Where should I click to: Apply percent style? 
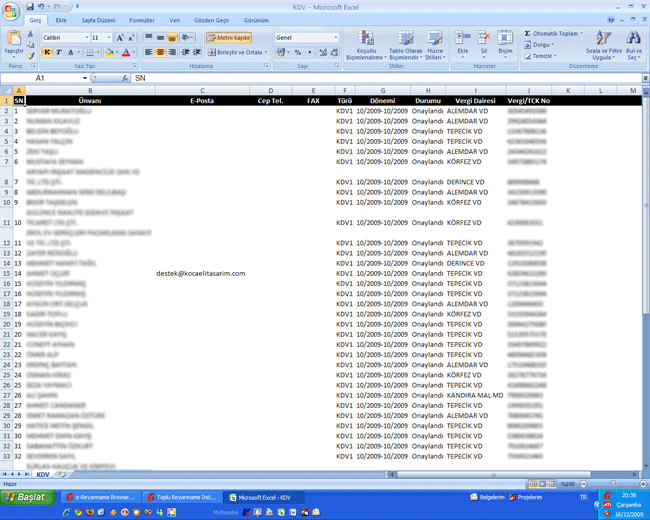(298, 52)
